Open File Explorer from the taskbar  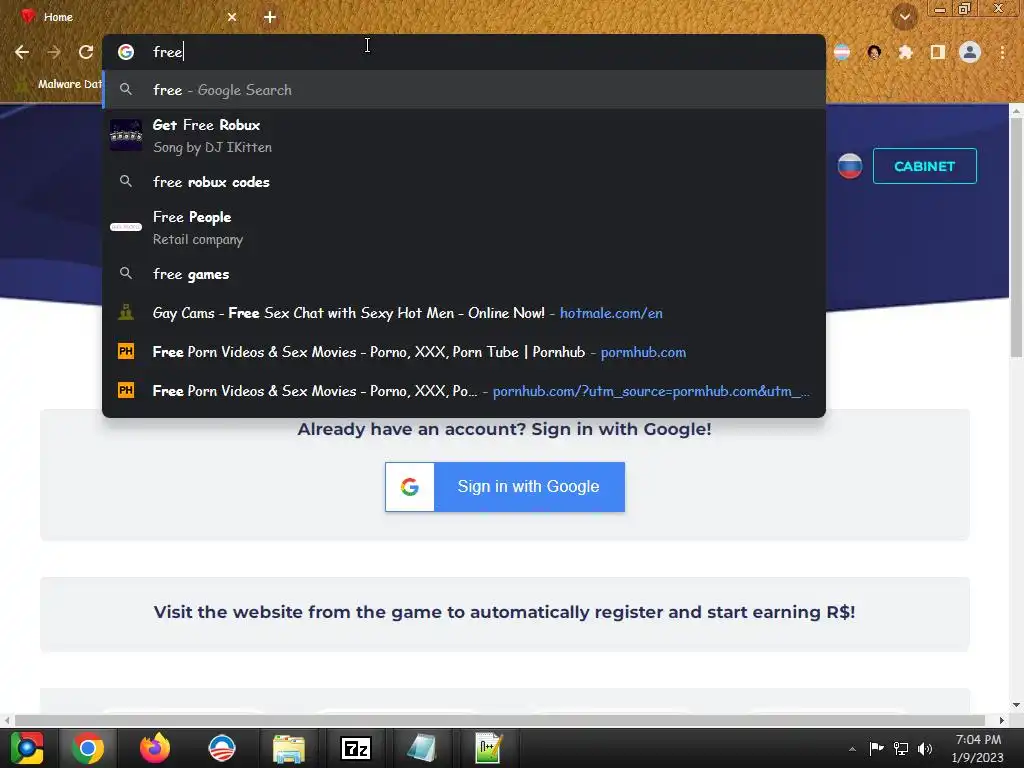289,748
